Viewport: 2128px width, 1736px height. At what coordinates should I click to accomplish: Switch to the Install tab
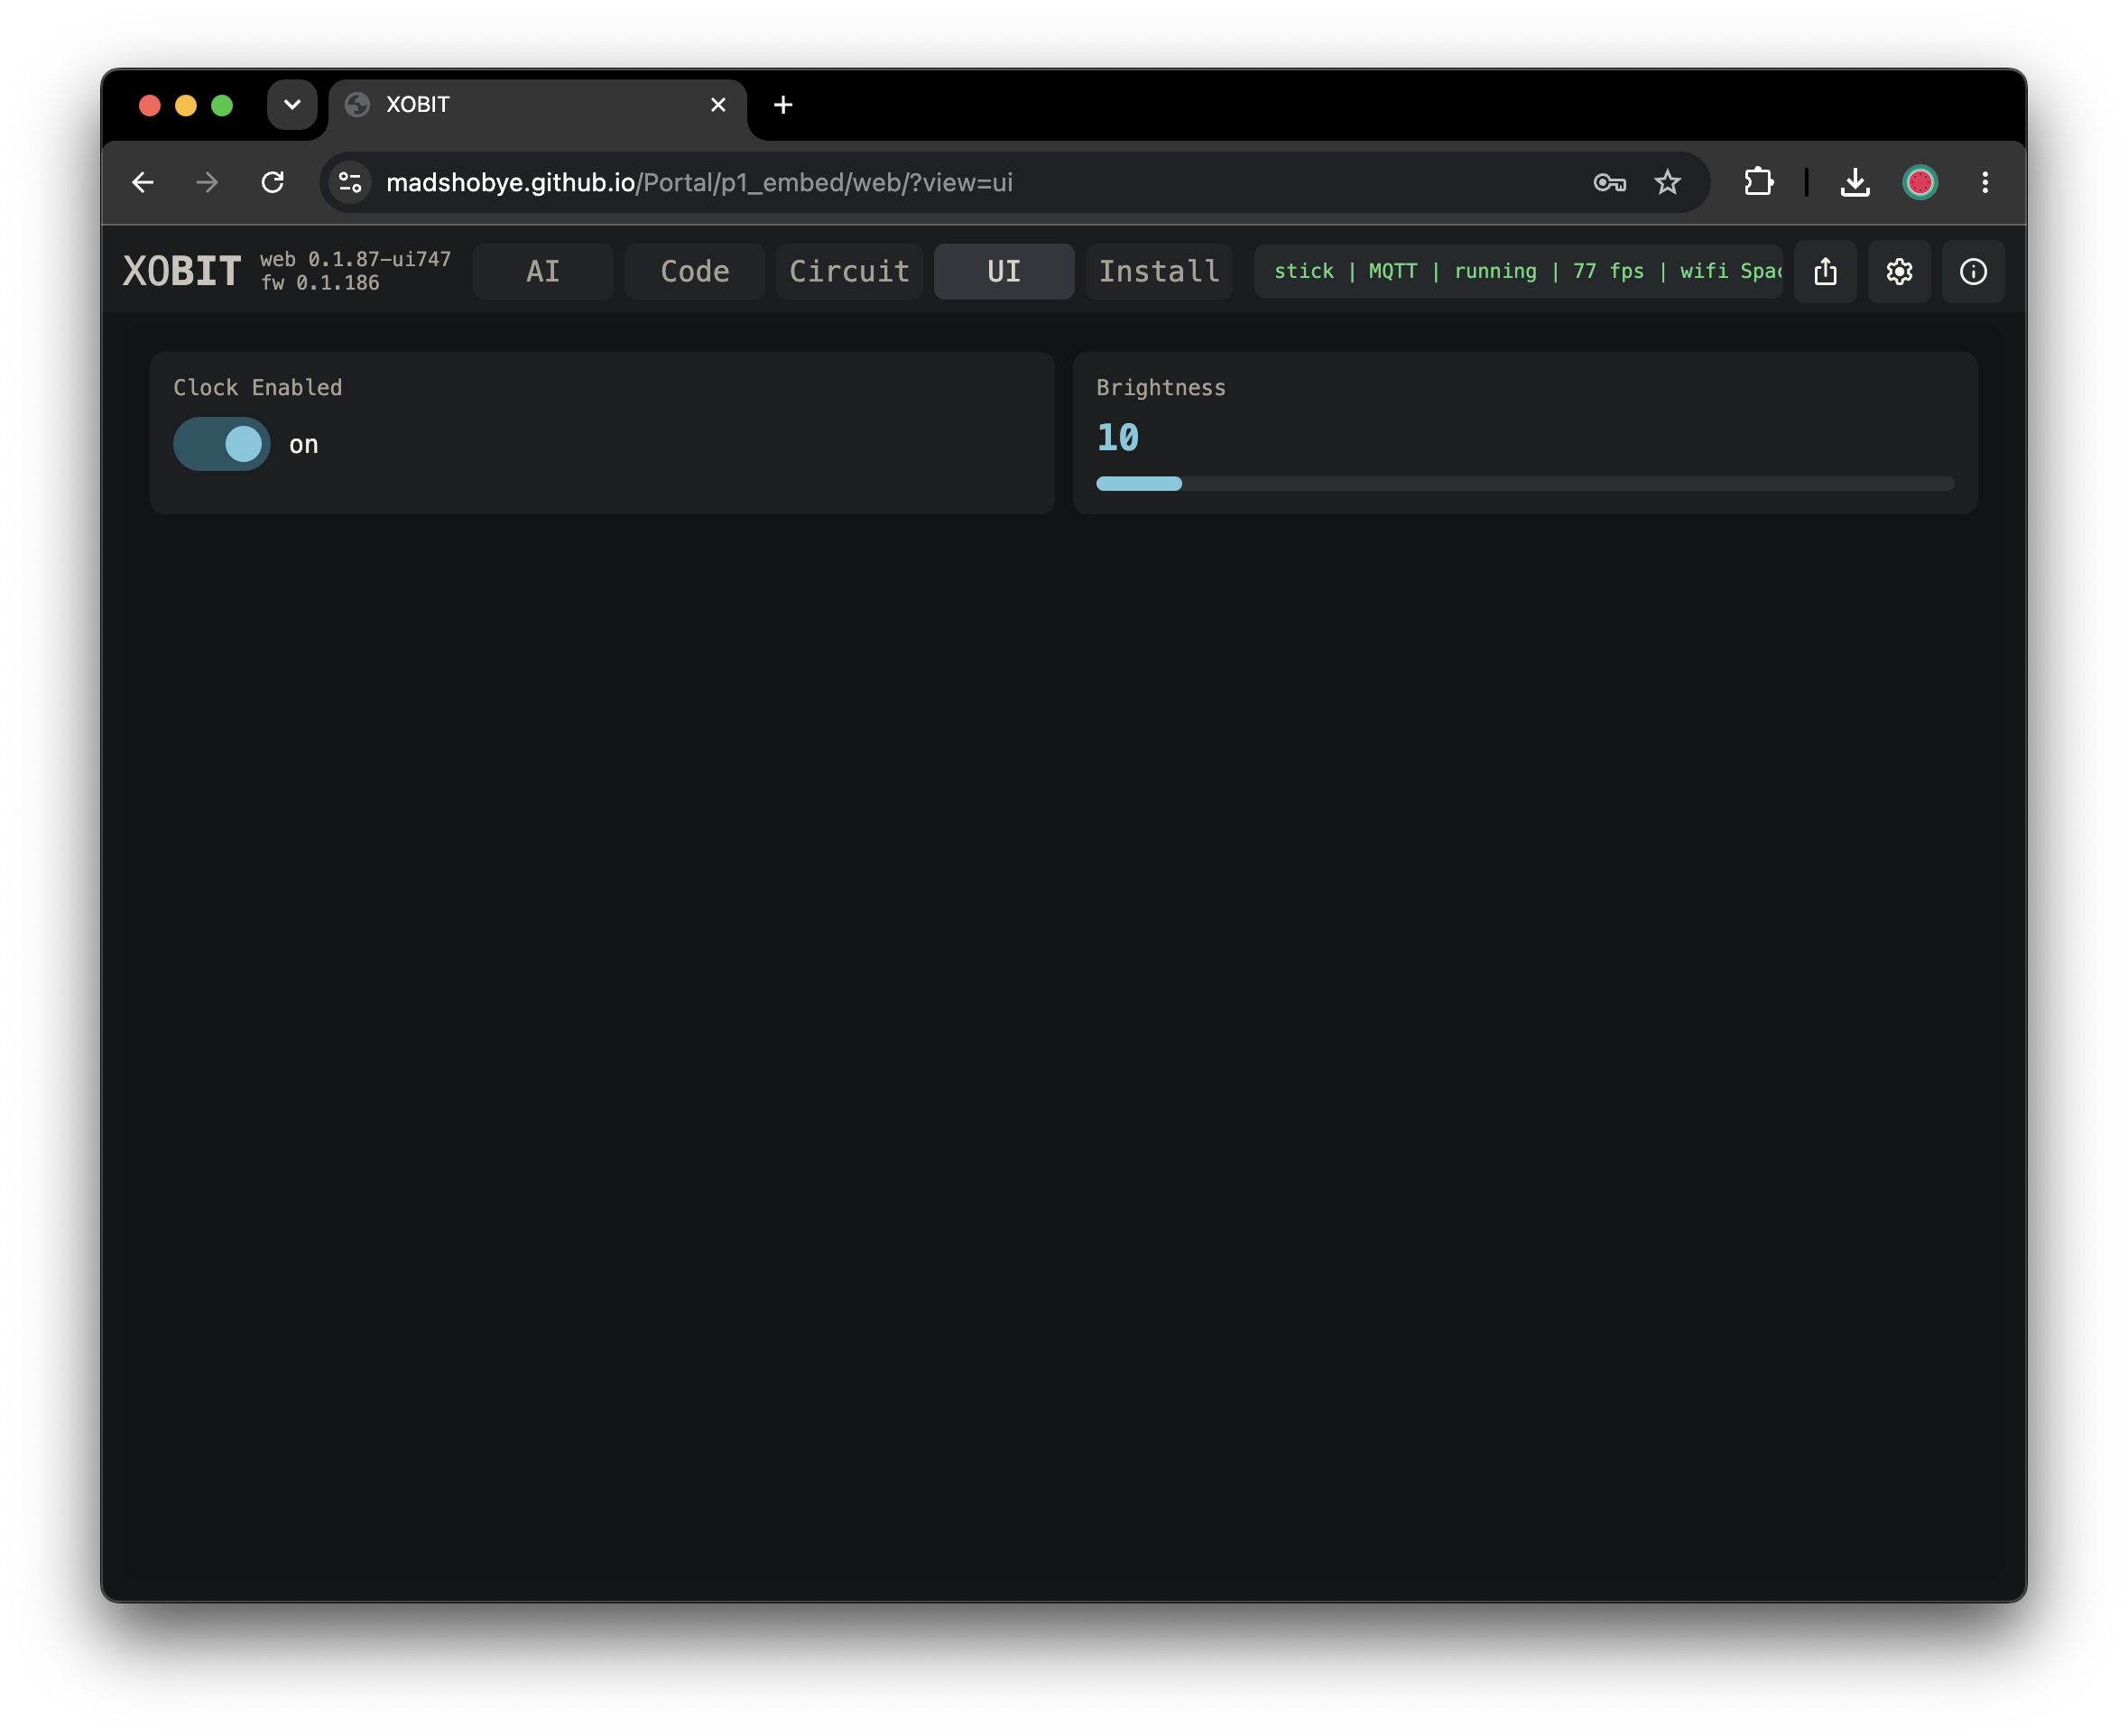coord(1159,271)
